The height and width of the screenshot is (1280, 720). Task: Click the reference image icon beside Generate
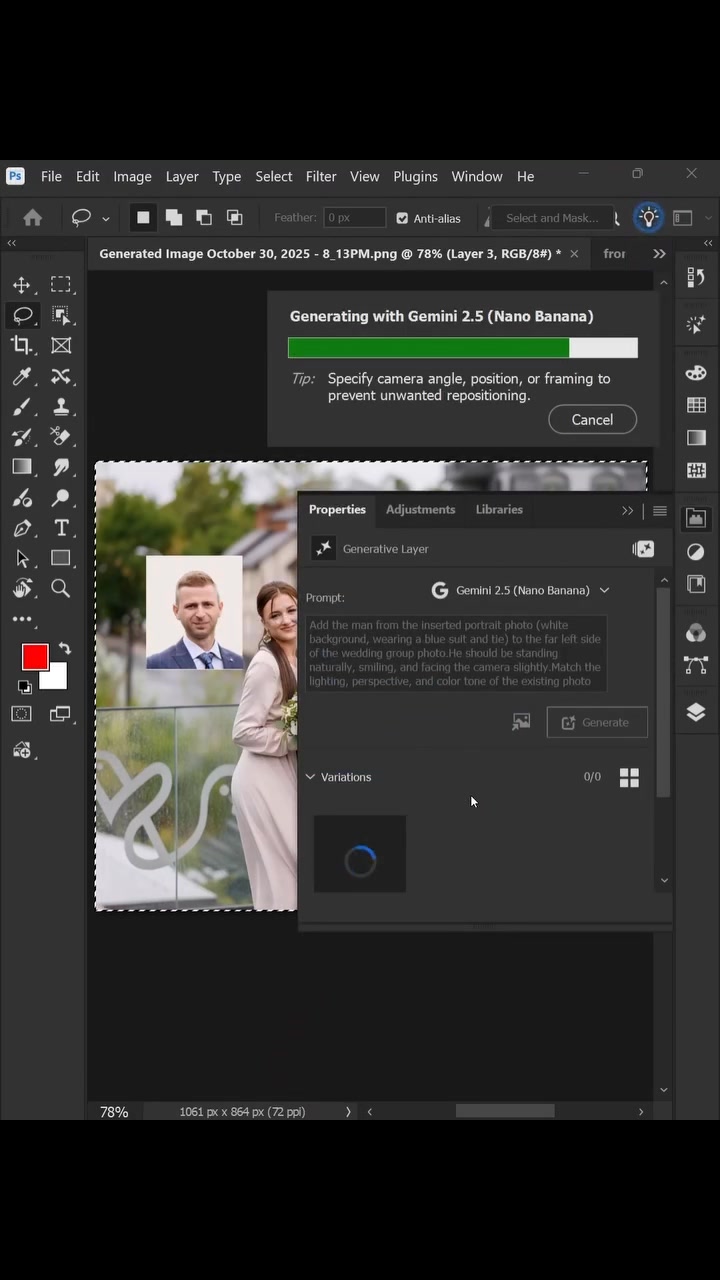click(521, 722)
